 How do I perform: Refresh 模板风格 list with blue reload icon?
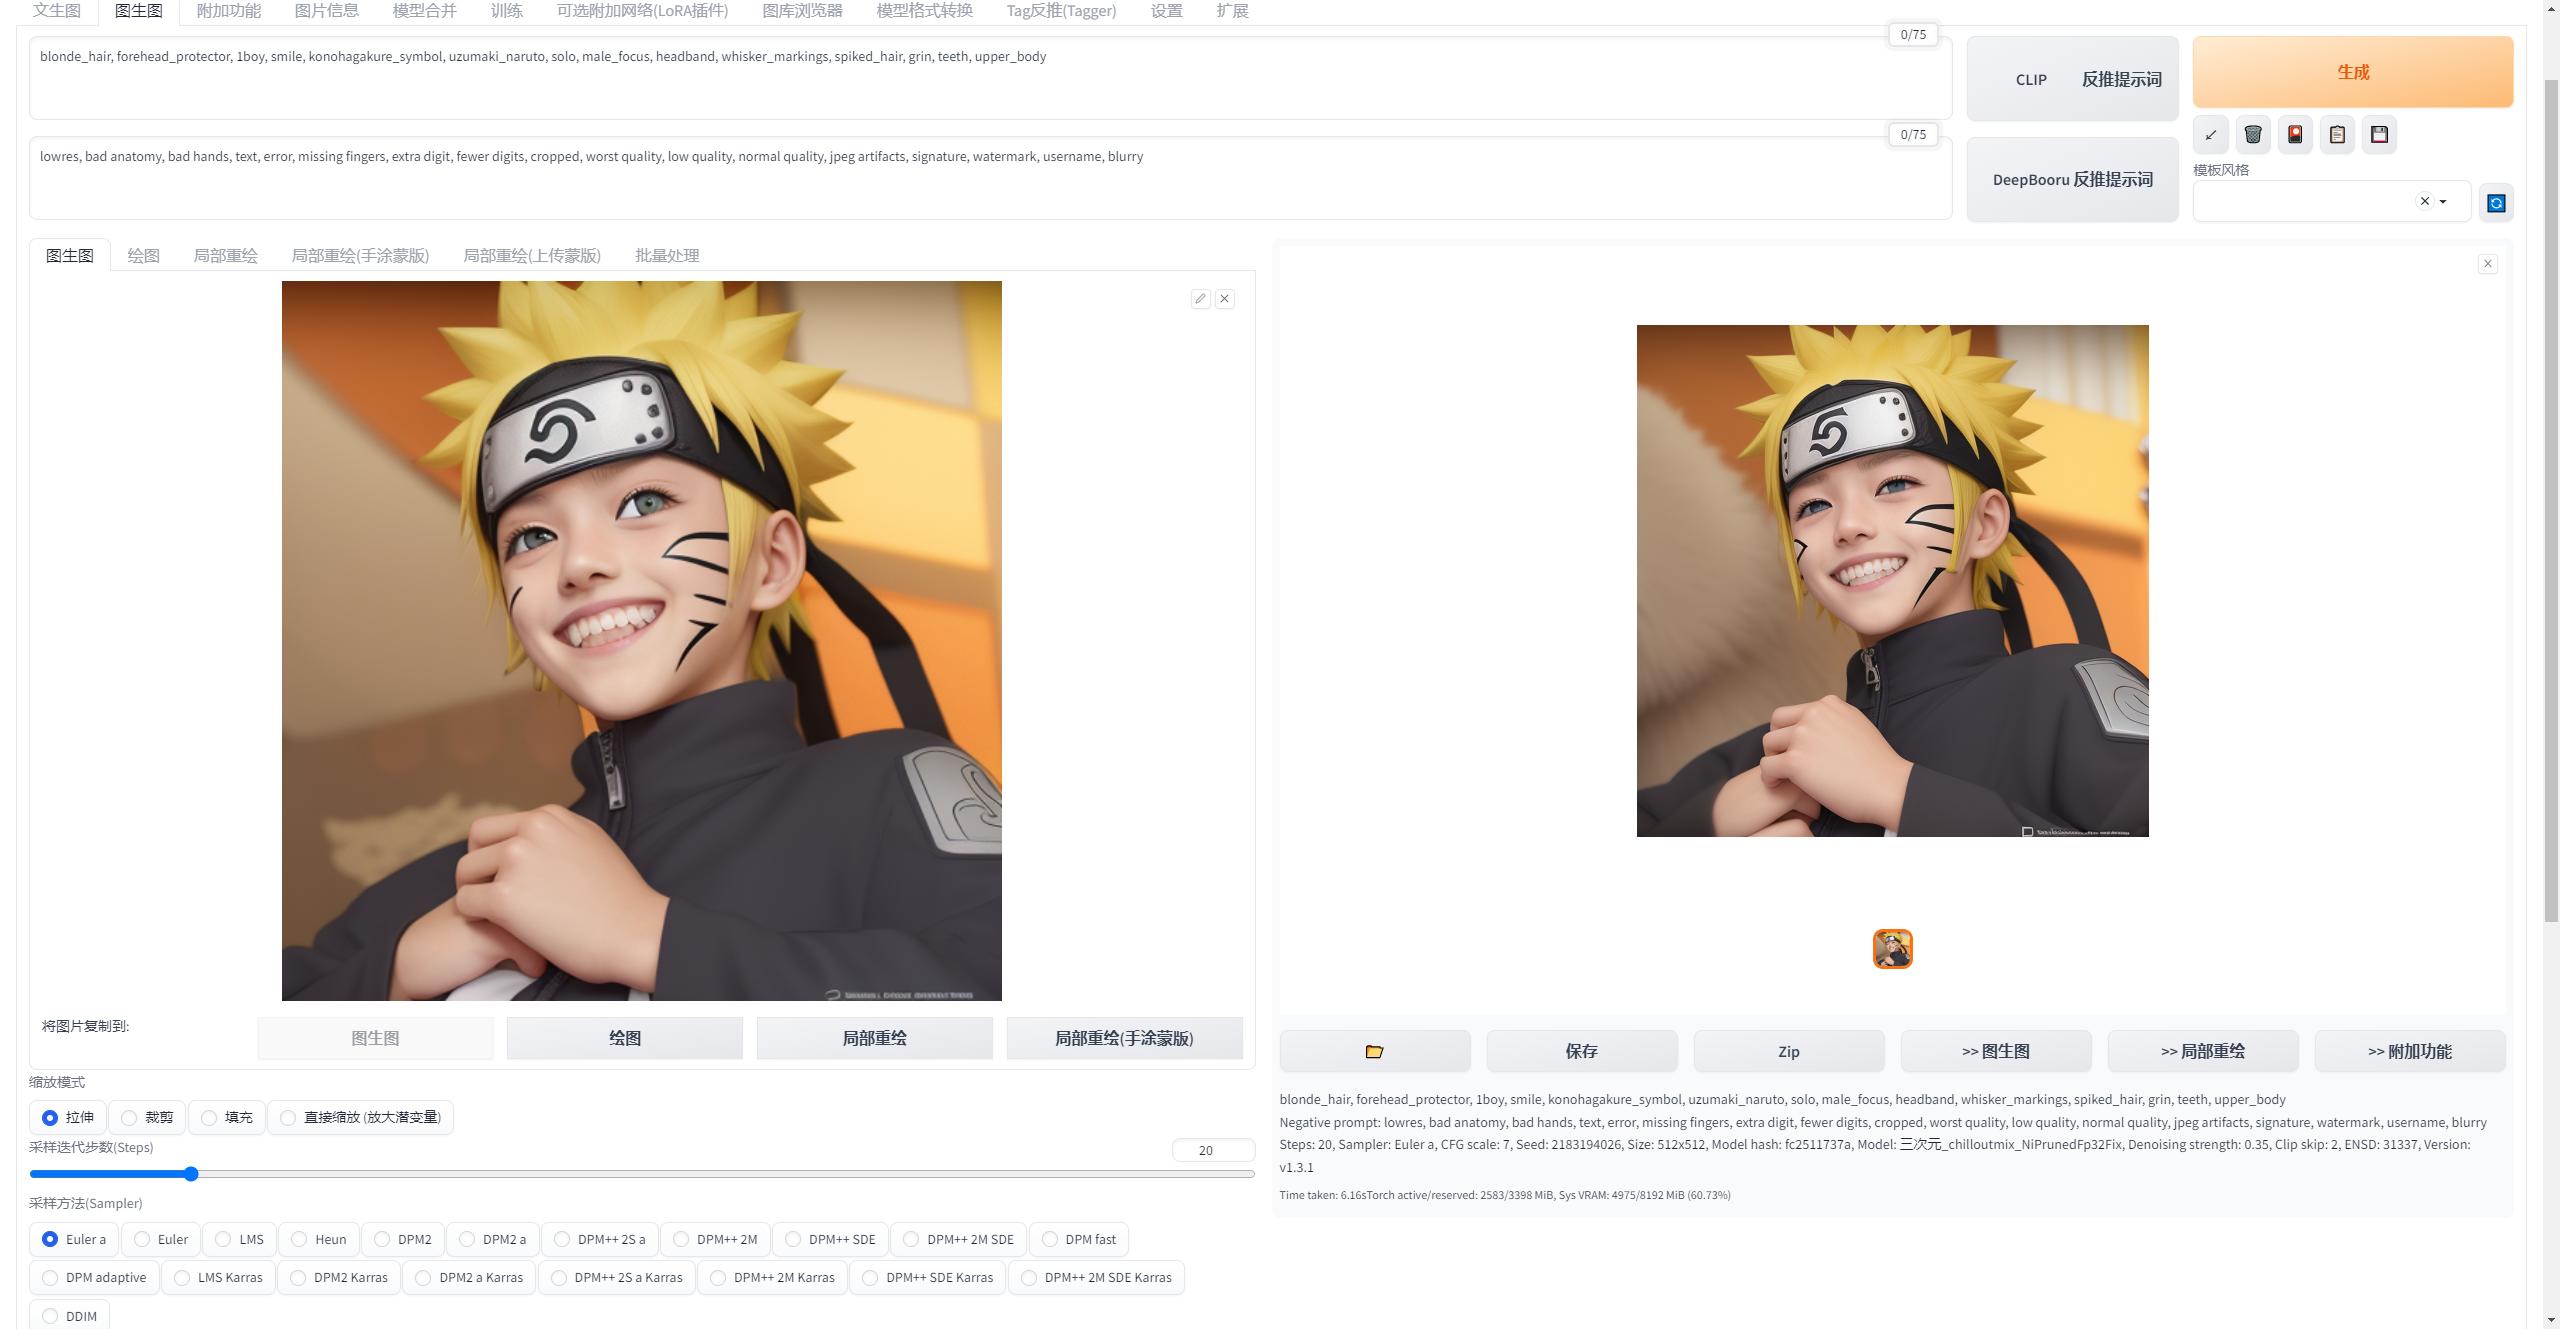point(2496,203)
